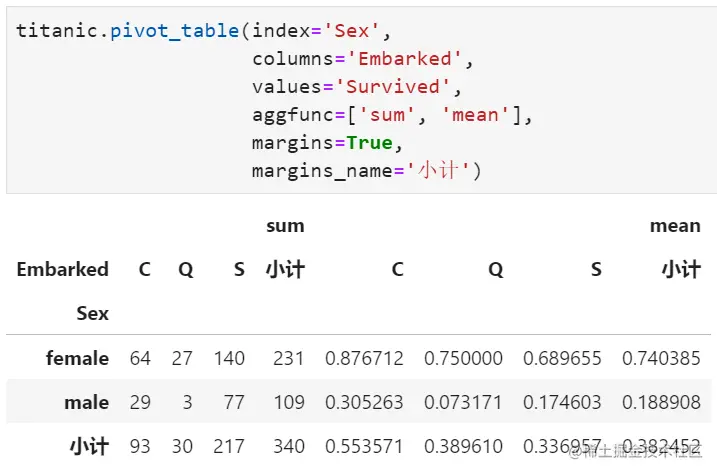Click the 'C' column under sum
Screen dimensions: 717x474
145,269
